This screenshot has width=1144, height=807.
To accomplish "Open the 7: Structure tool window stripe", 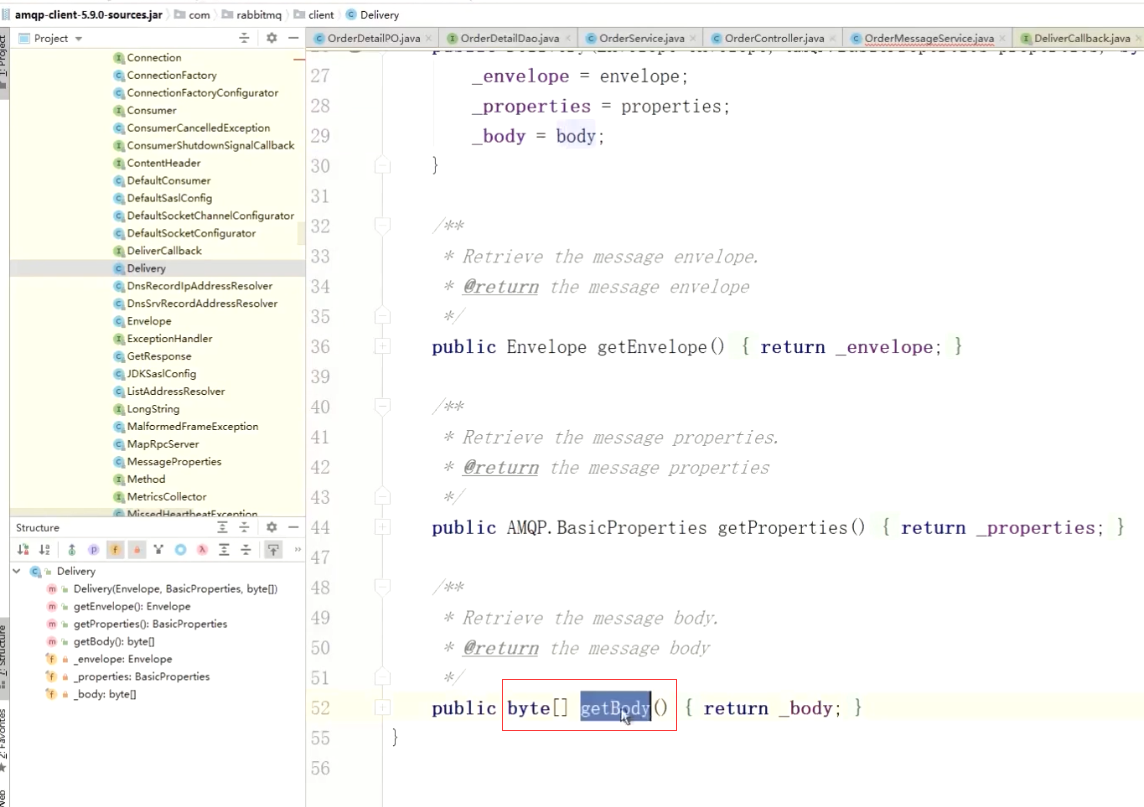I will (x=4, y=657).
